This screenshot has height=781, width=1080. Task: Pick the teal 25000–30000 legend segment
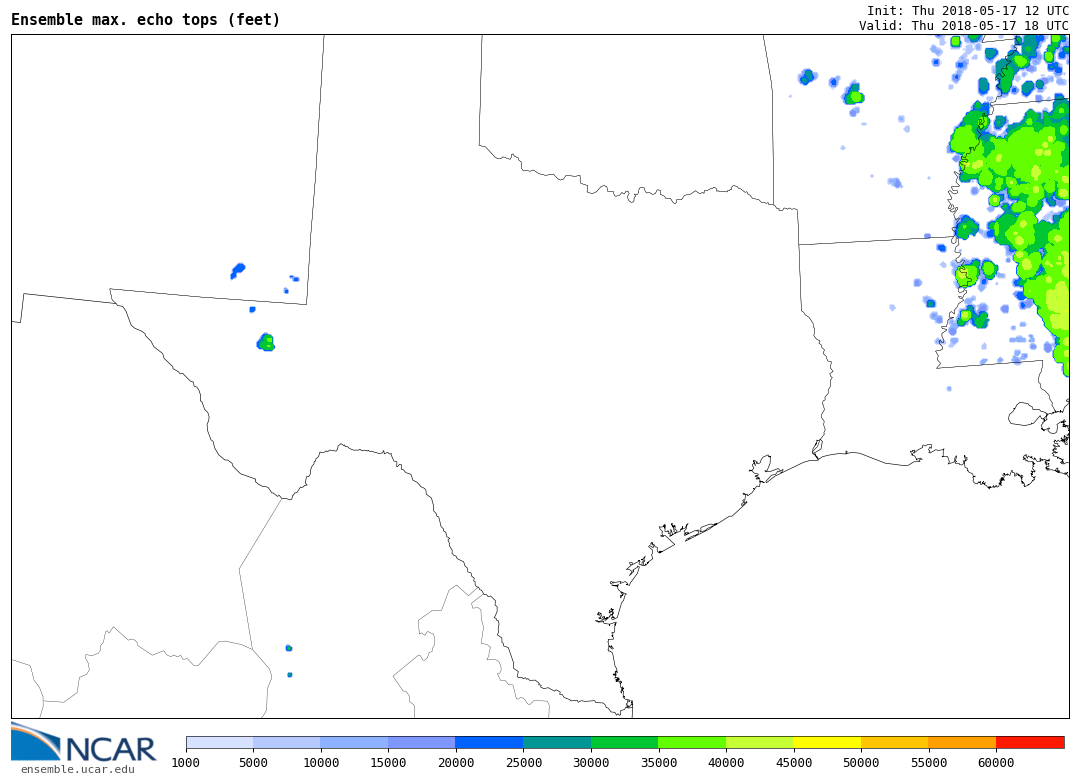[x=556, y=742]
